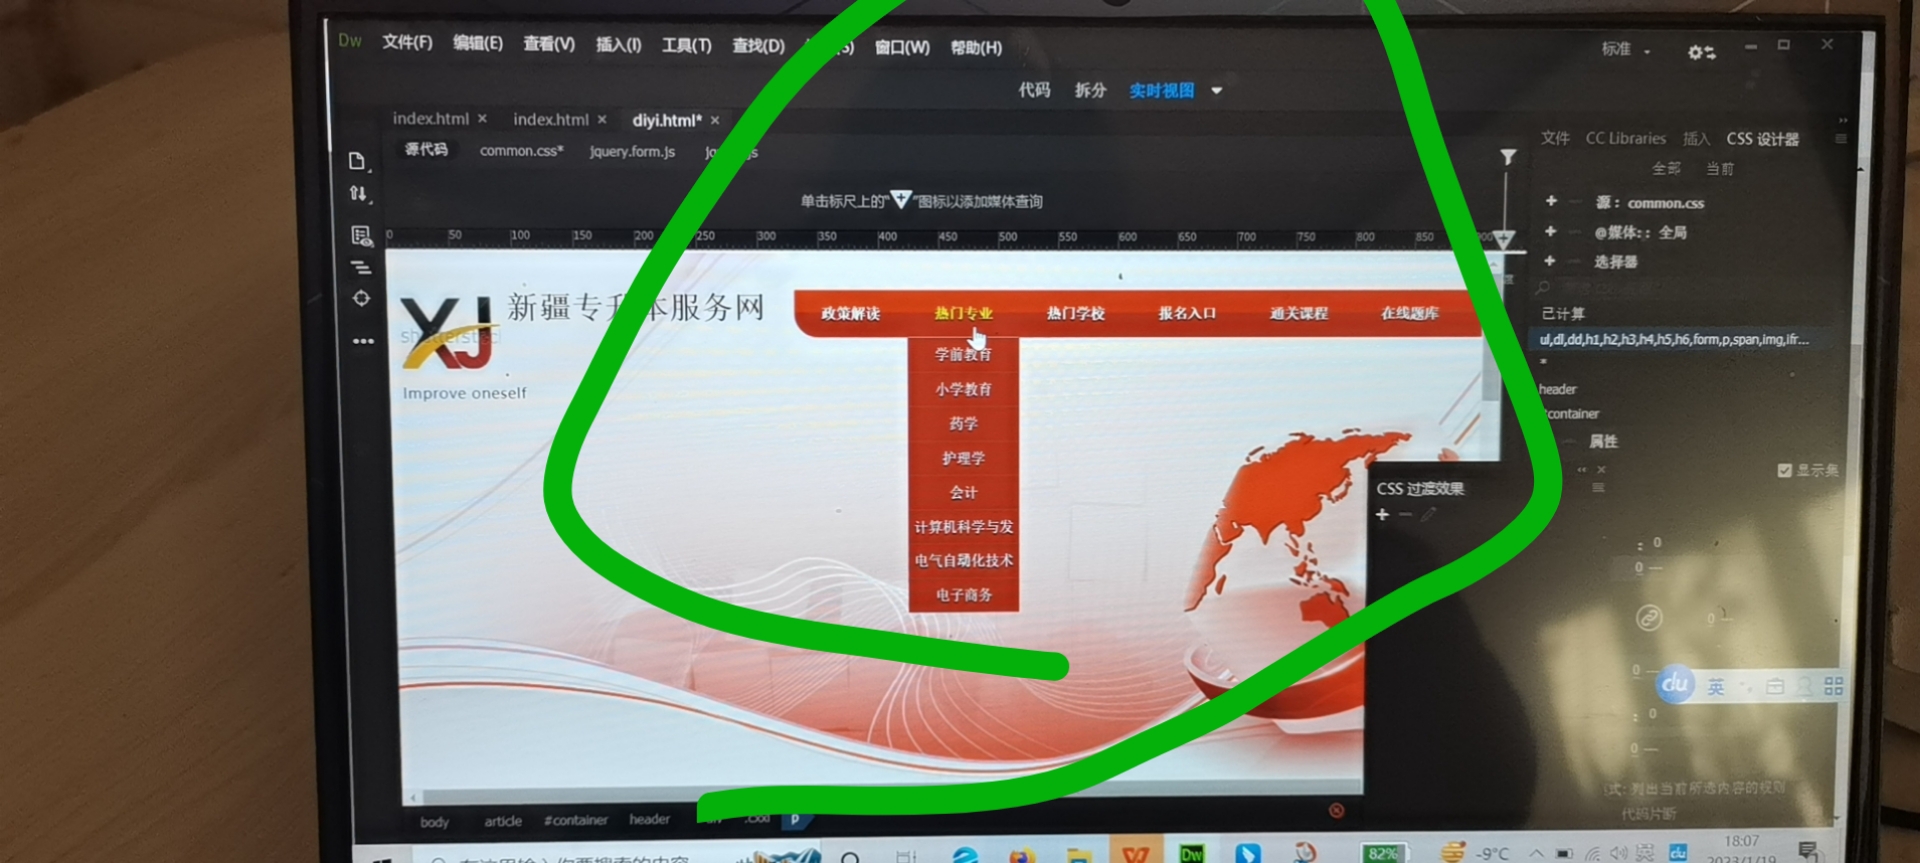Click the get/put arrows icon in left toolbar

click(x=359, y=194)
